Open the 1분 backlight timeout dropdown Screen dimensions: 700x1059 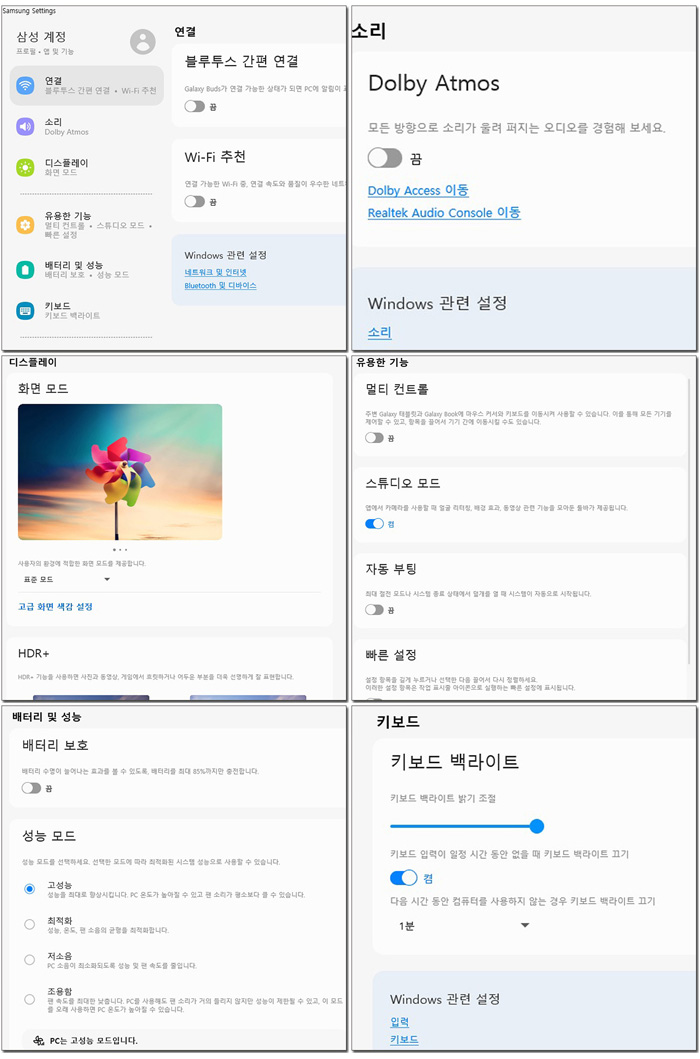pos(463,926)
